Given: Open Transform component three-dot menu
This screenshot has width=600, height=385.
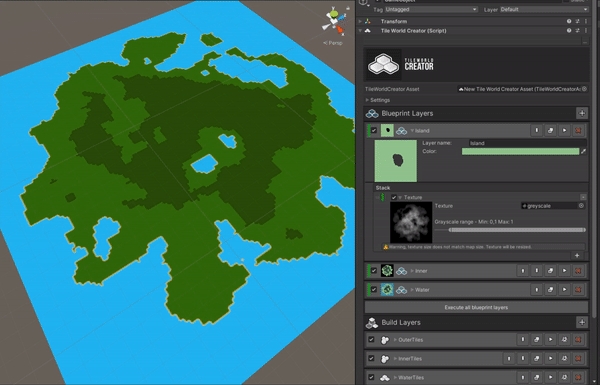Looking at the screenshot, I should [586, 21].
